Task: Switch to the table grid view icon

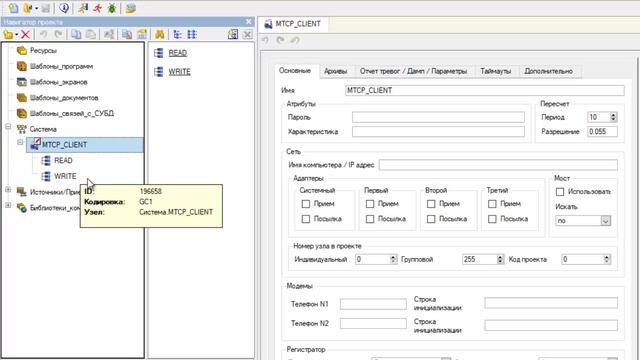Action: pos(192,35)
